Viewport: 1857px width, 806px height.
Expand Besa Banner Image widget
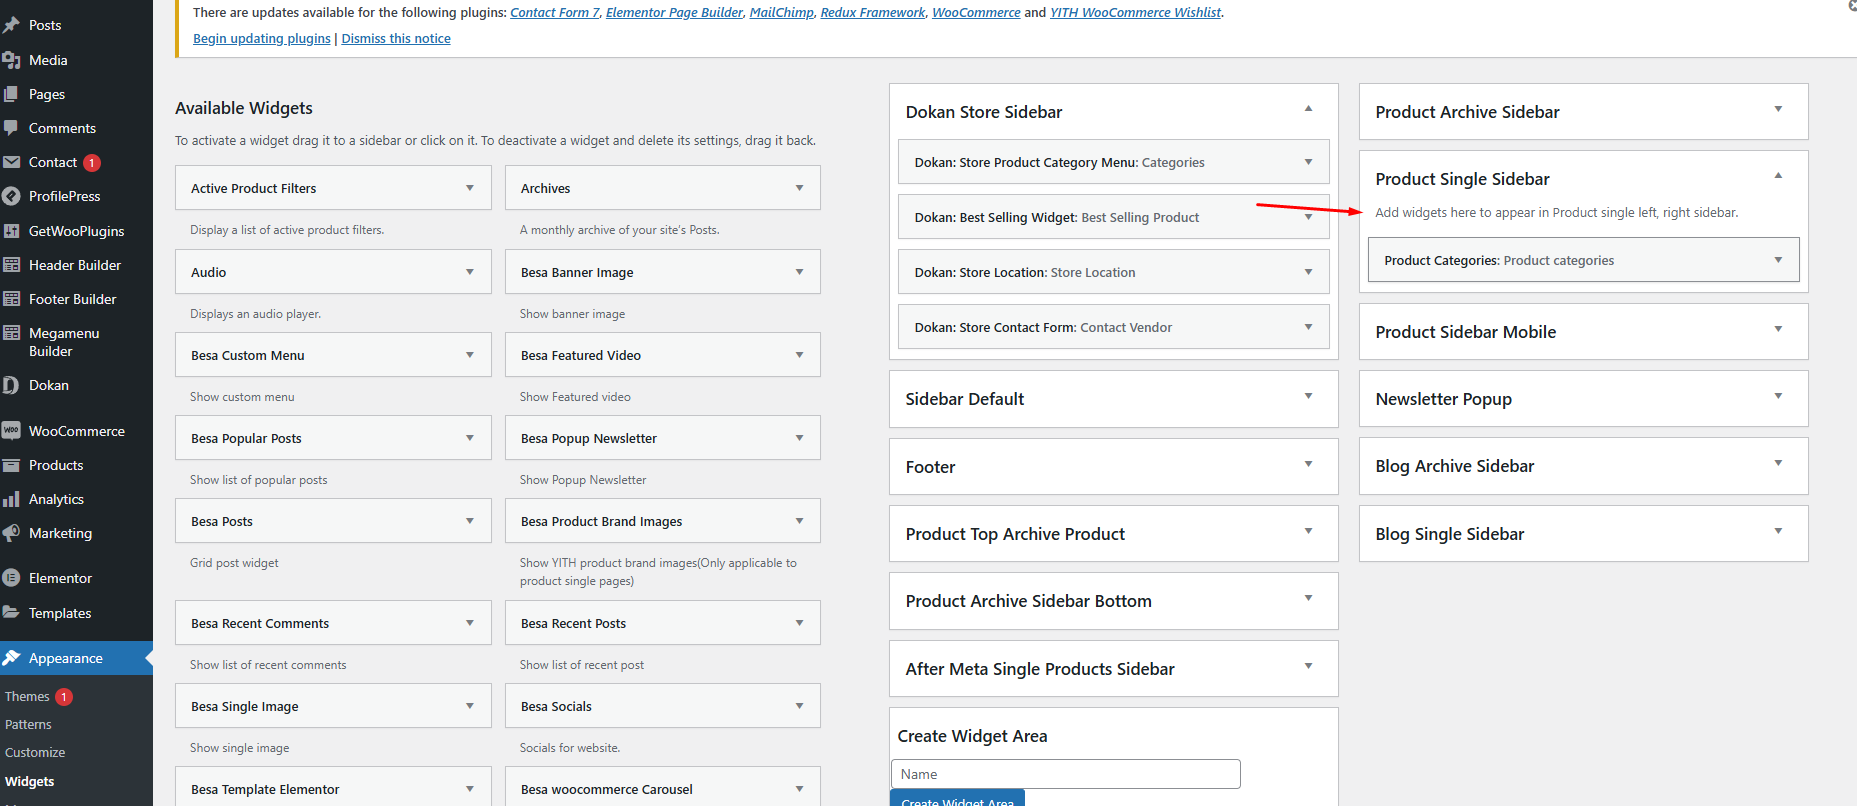click(799, 272)
